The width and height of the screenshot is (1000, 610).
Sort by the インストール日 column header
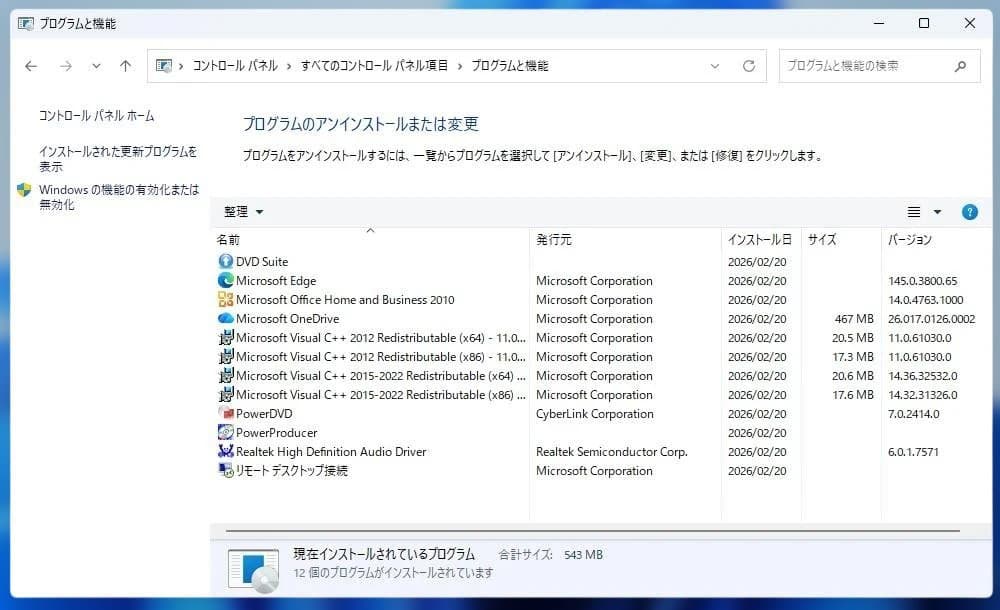pyautogui.click(x=760, y=240)
